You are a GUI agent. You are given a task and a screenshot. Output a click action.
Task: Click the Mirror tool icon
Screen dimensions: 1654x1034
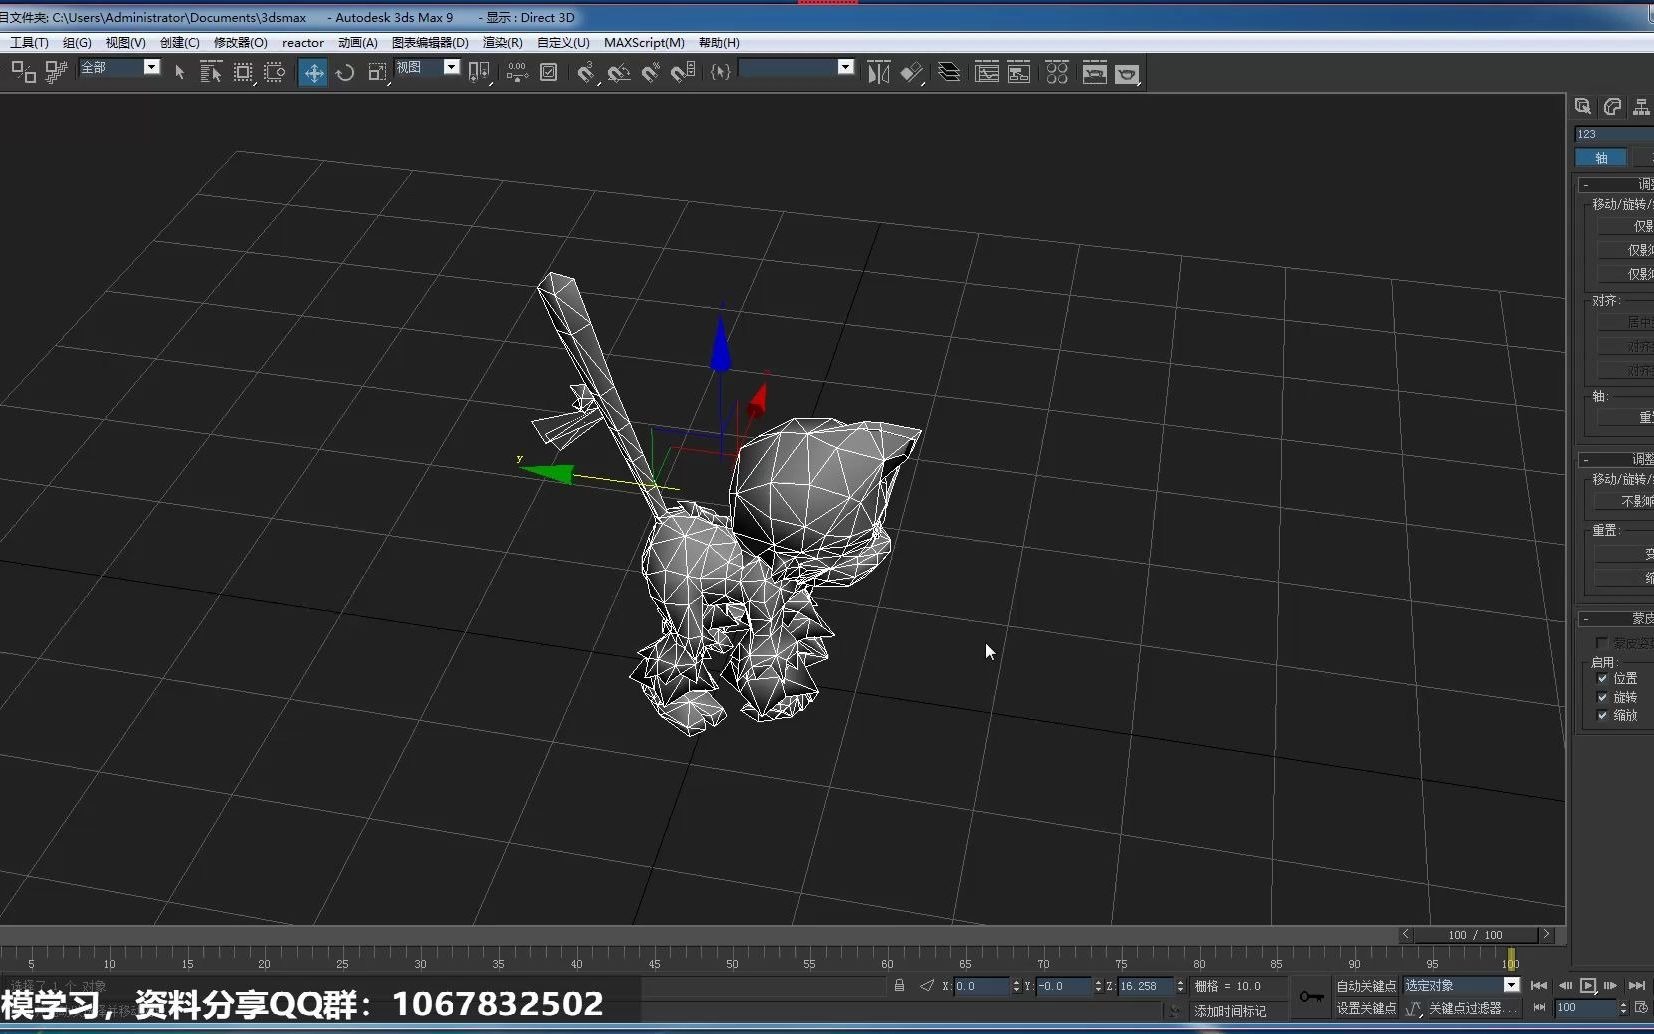[x=878, y=72]
